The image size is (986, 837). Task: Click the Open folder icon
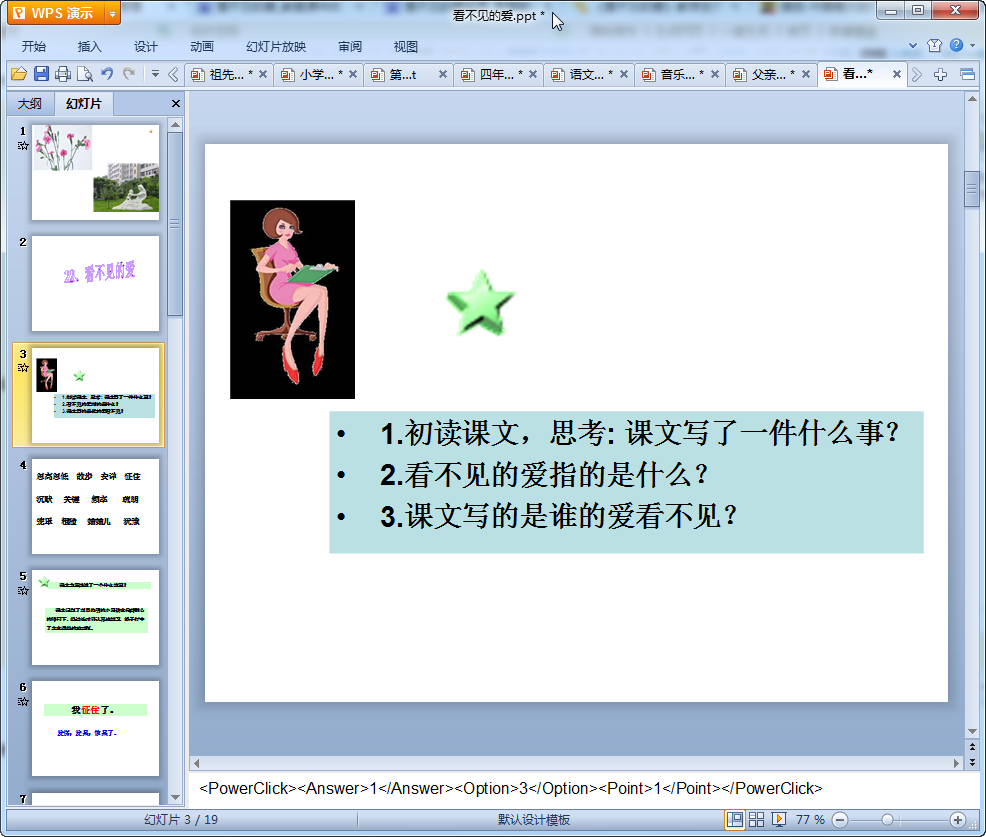point(19,74)
